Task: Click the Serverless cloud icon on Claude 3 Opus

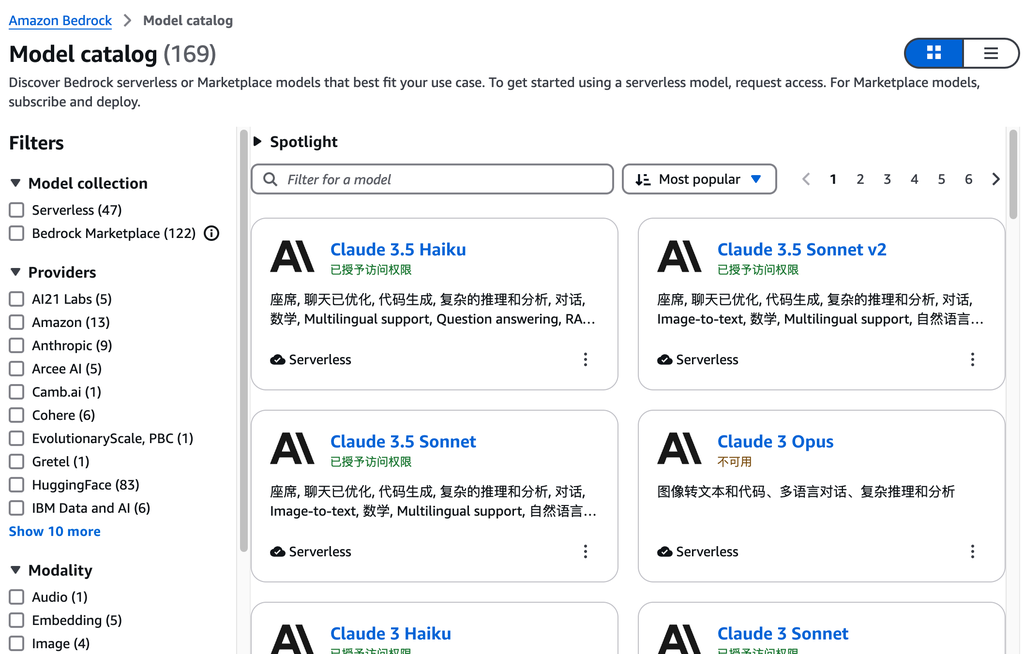Action: pos(665,551)
